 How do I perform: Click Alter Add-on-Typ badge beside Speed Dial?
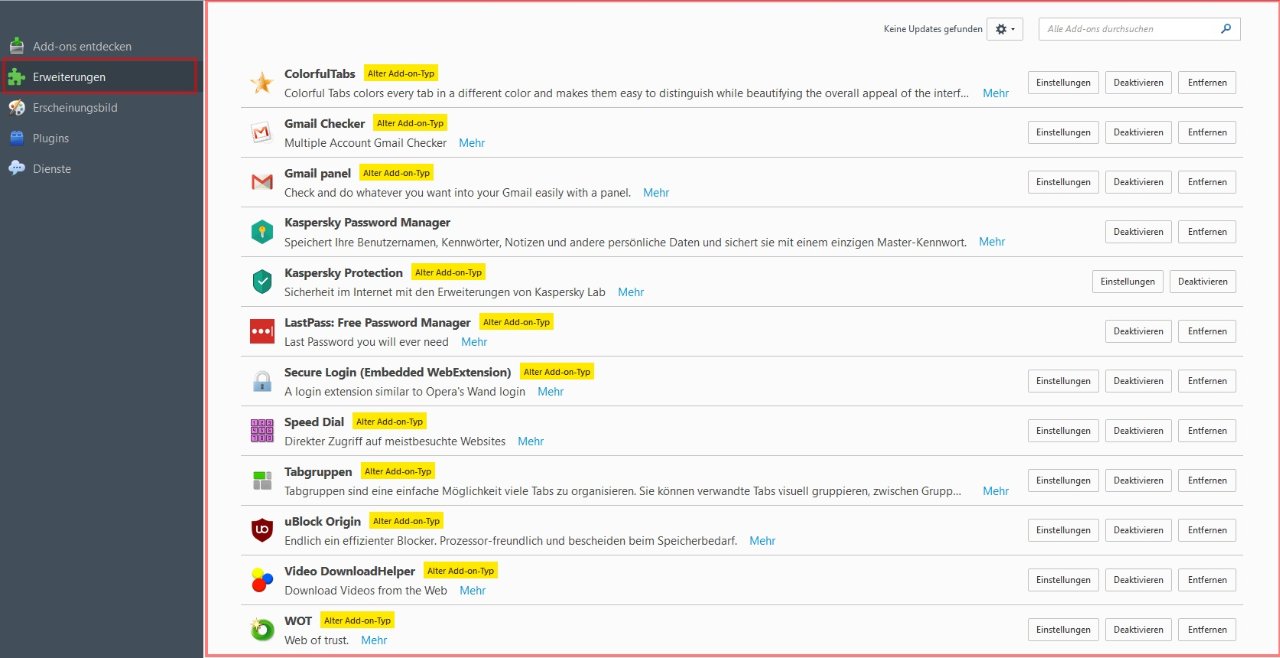click(390, 422)
